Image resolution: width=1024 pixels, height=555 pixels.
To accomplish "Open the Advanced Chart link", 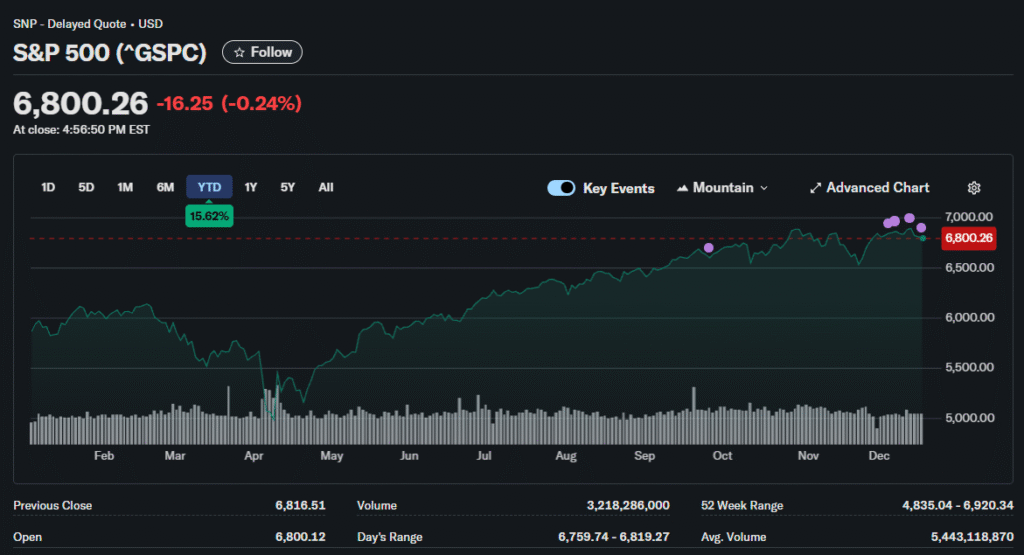I will tap(877, 188).
